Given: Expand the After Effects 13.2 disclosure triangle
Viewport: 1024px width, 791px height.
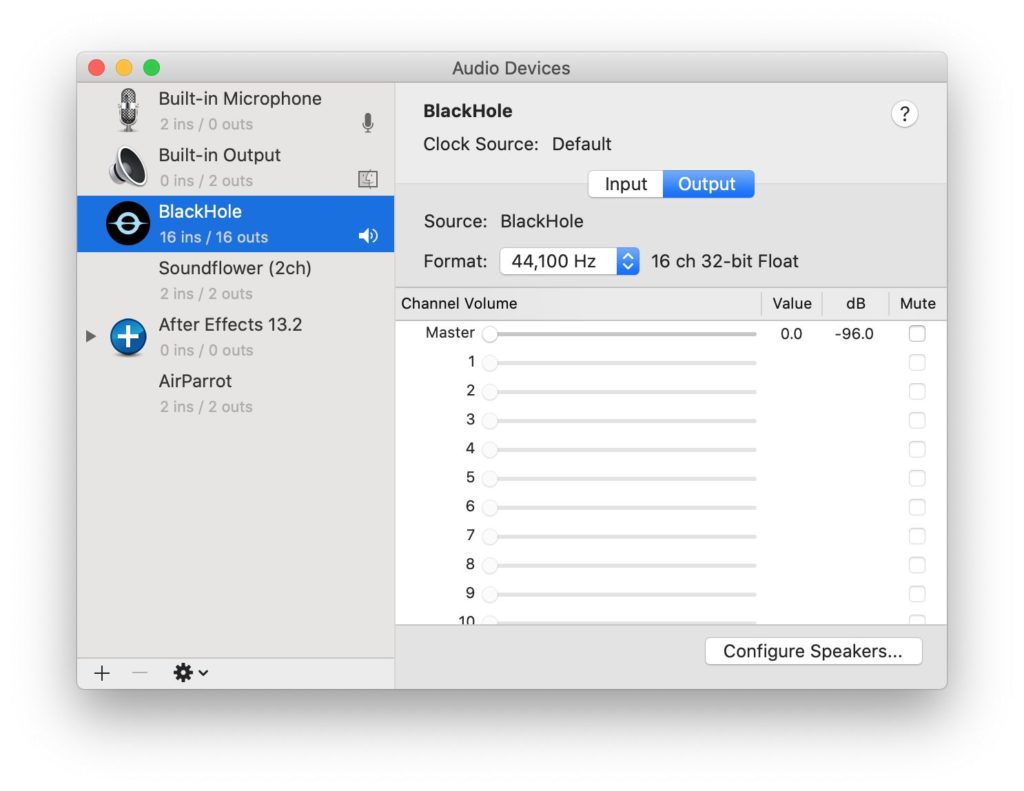Looking at the screenshot, I should click(90, 337).
